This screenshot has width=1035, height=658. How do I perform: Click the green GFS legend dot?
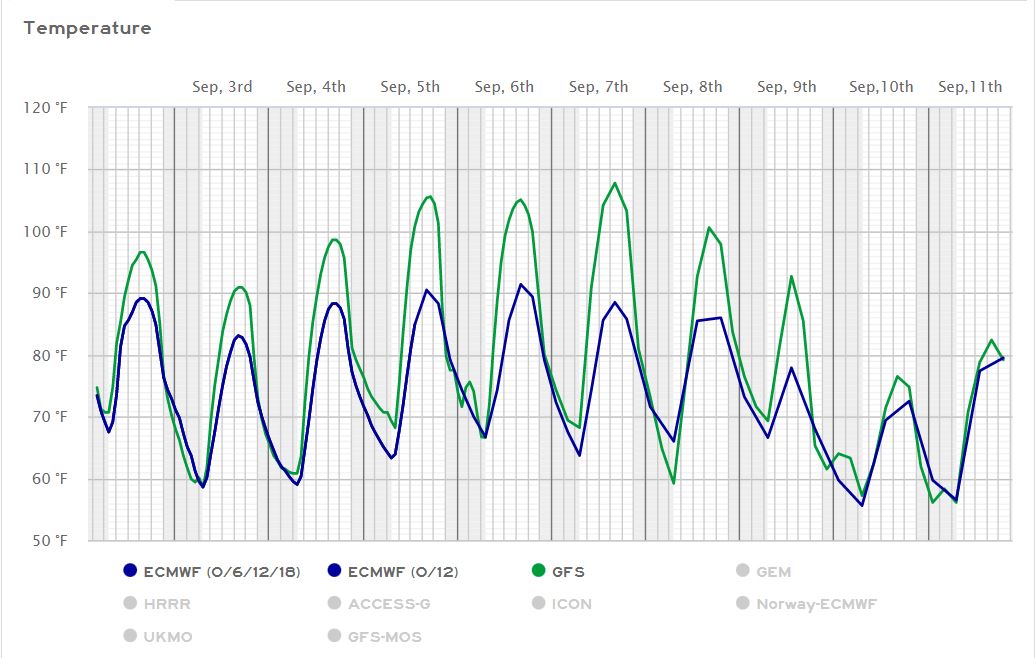[539, 571]
